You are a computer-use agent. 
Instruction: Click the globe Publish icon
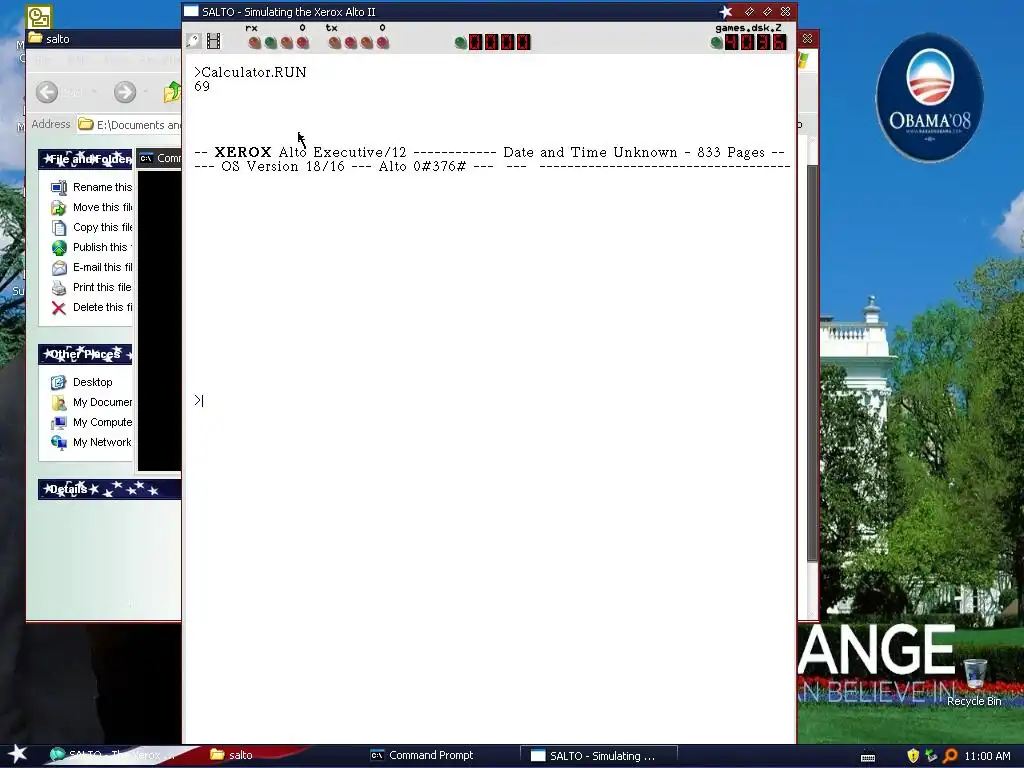coord(59,248)
